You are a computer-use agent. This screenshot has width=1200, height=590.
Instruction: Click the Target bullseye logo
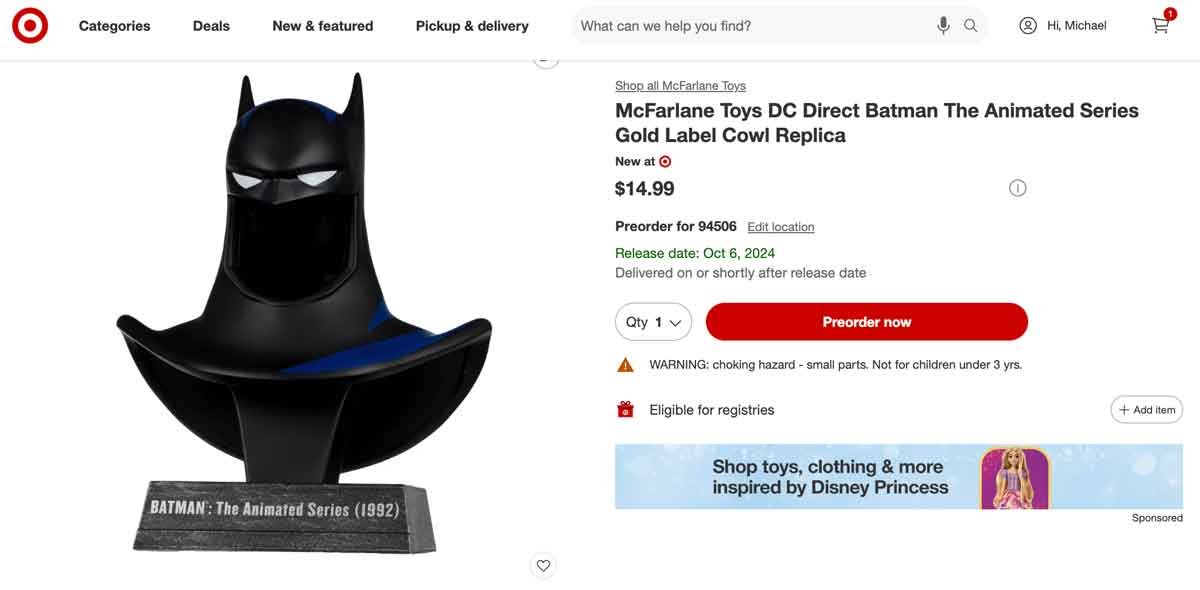tap(30, 26)
